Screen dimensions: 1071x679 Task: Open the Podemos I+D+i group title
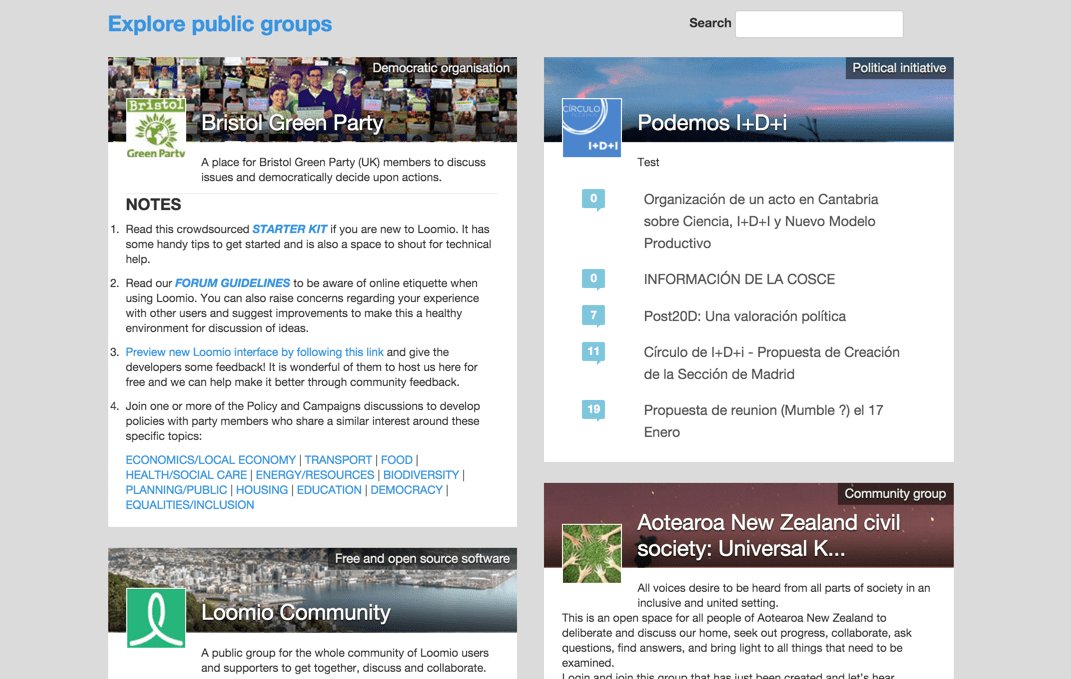tap(712, 123)
